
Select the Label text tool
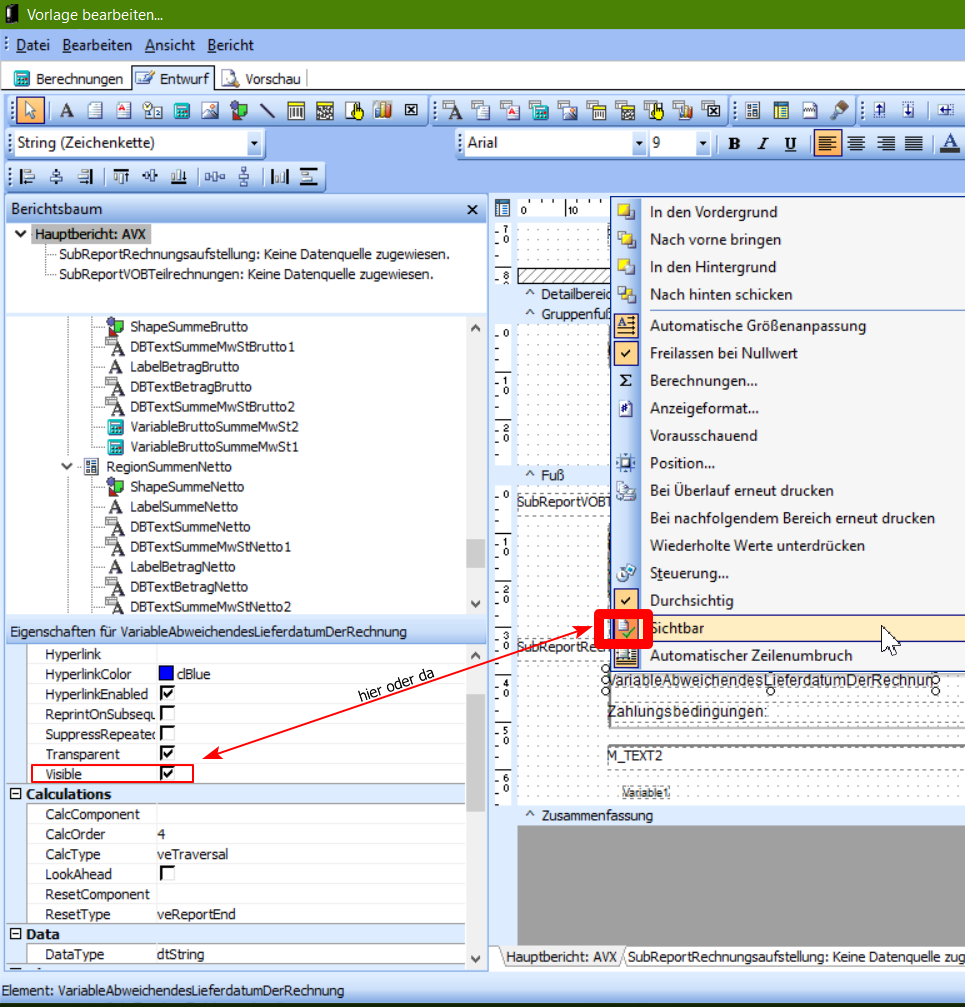[66, 110]
